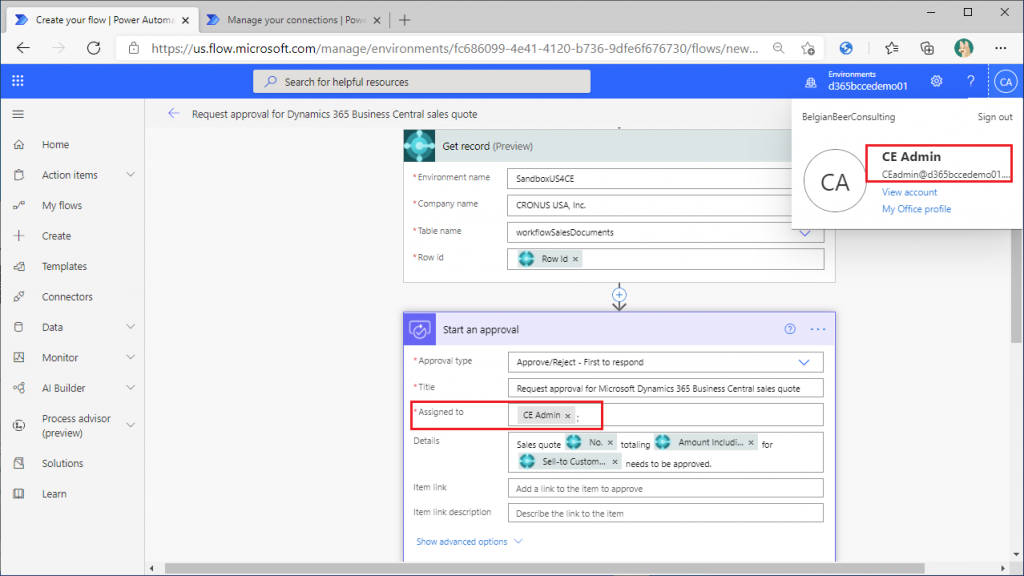Viewport: 1024px width, 576px height.
Task: Open help for Start an approval
Action: (x=790, y=329)
